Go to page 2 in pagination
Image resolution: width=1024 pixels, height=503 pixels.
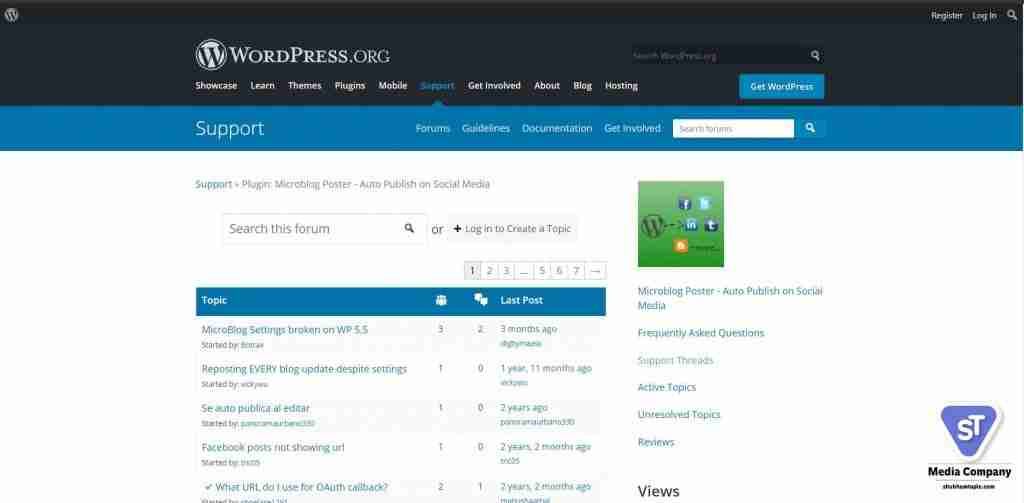(x=489, y=270)
